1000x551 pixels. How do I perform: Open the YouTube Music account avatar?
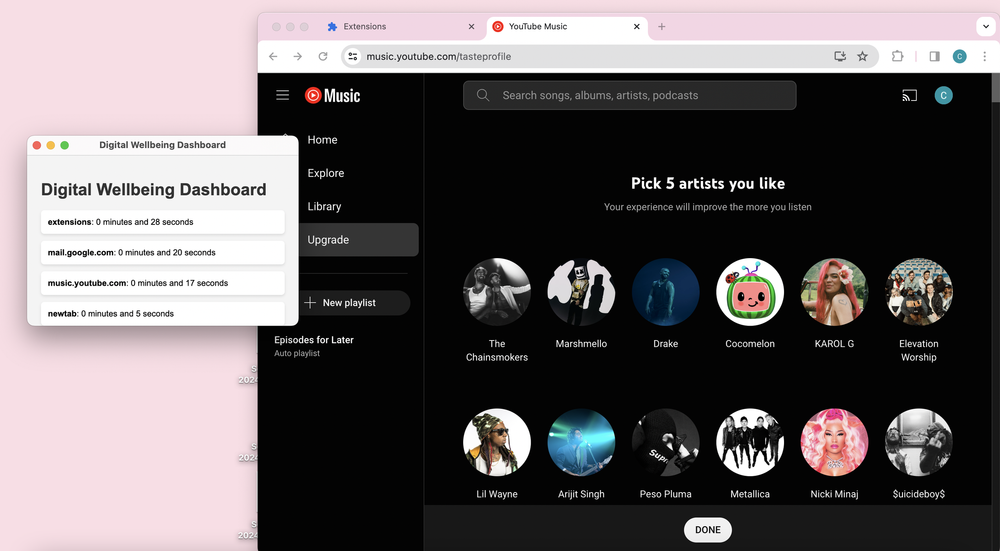(943, 95)
